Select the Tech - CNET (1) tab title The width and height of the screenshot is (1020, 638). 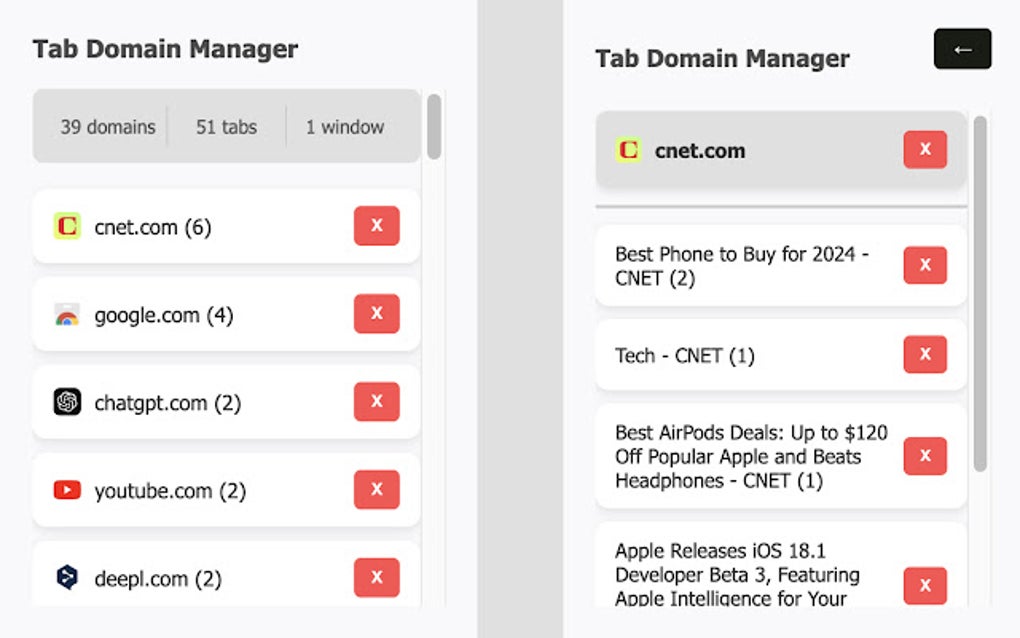683,354
